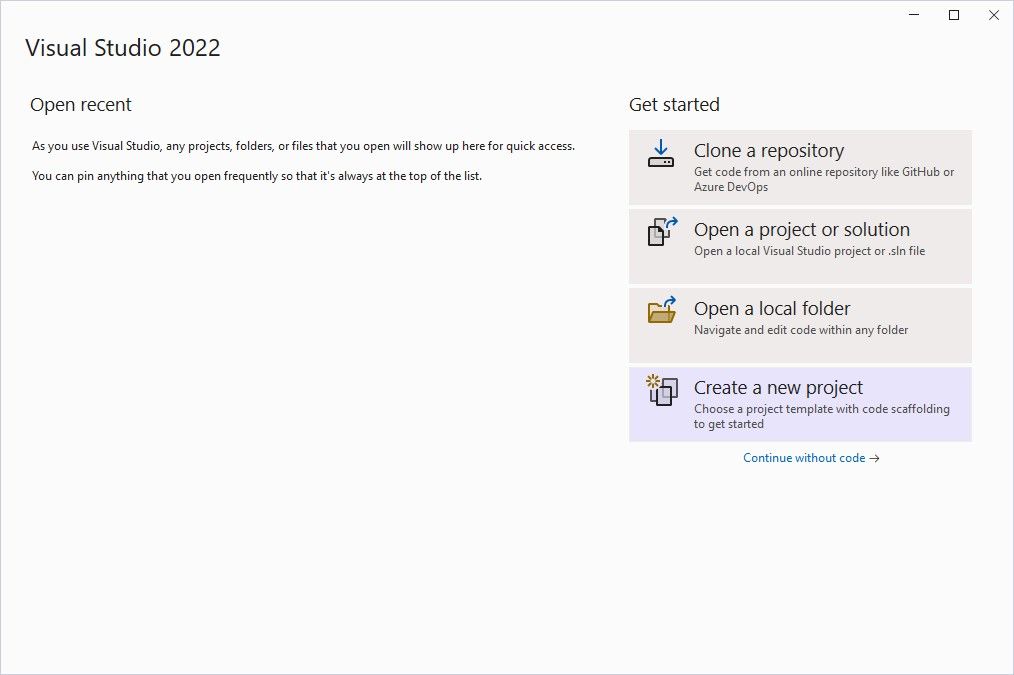Click the Open recent heading
The image size is (1014, 675).
coord(80,104)
